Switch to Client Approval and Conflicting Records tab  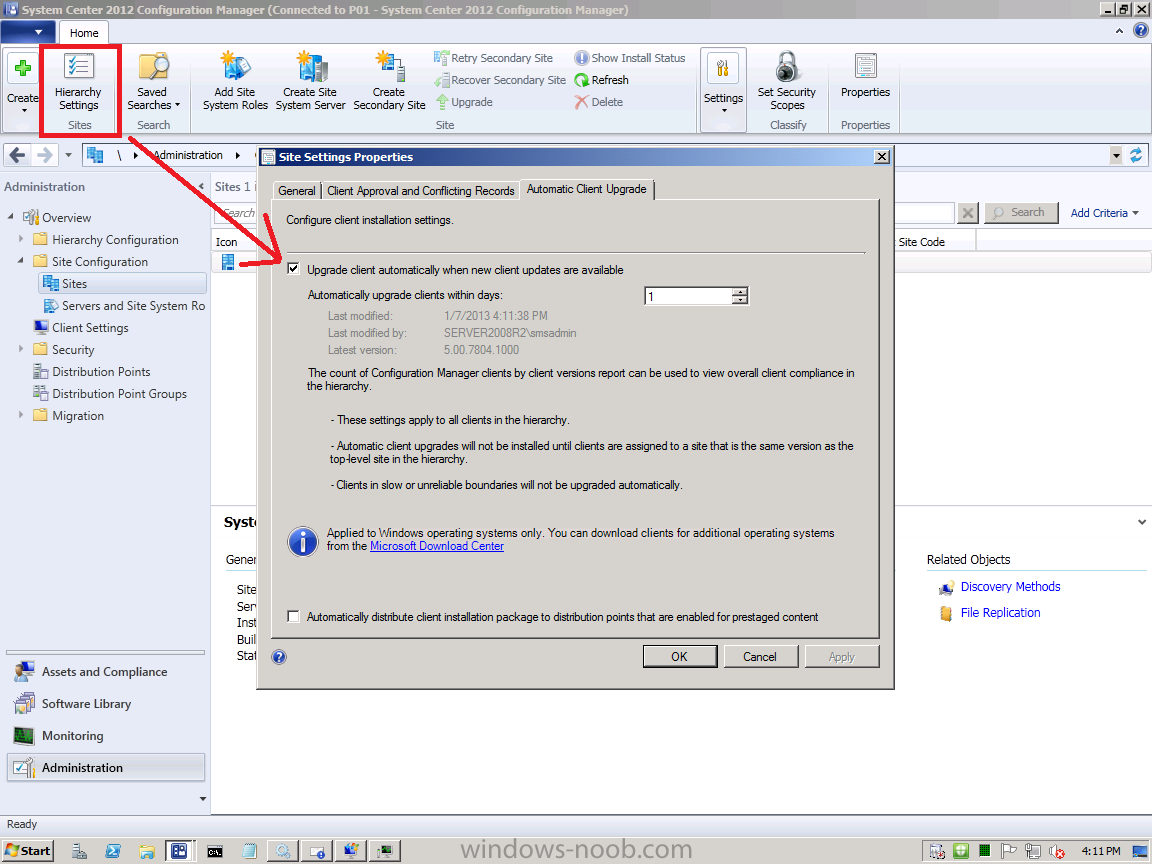420,191
